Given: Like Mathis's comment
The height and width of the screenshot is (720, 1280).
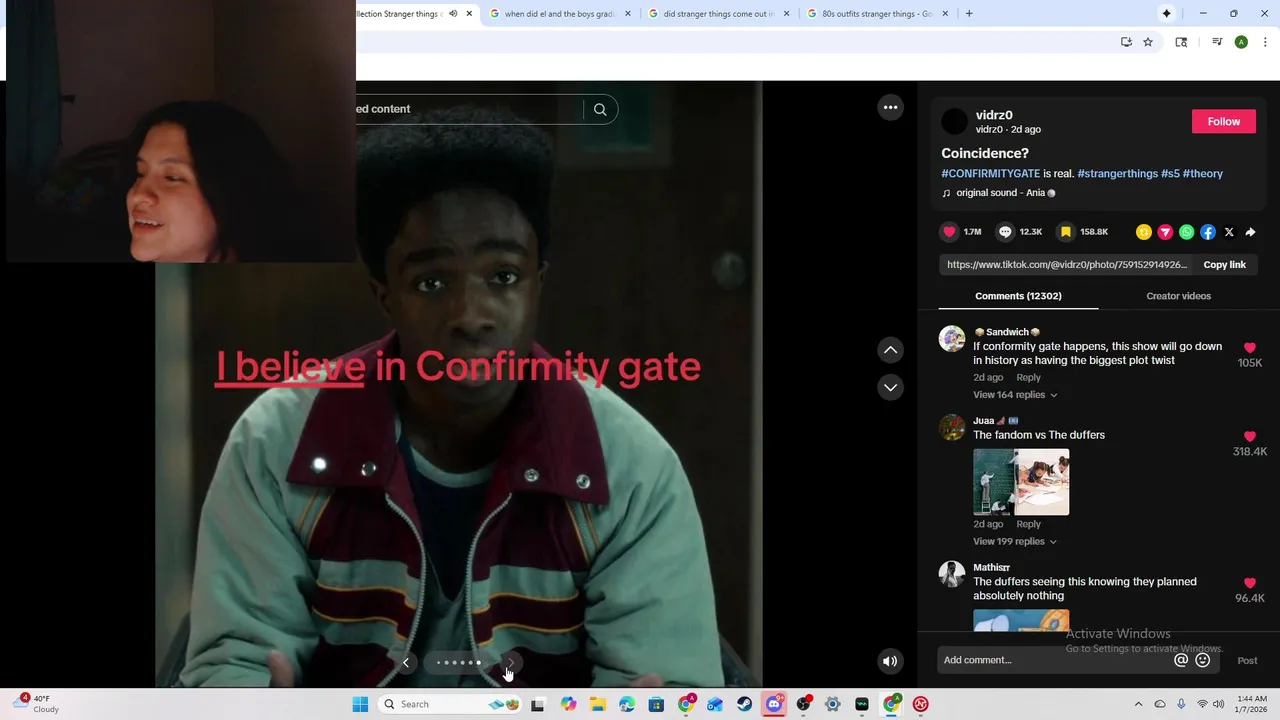Looking at the screenshot, I should click(1250, 583).
